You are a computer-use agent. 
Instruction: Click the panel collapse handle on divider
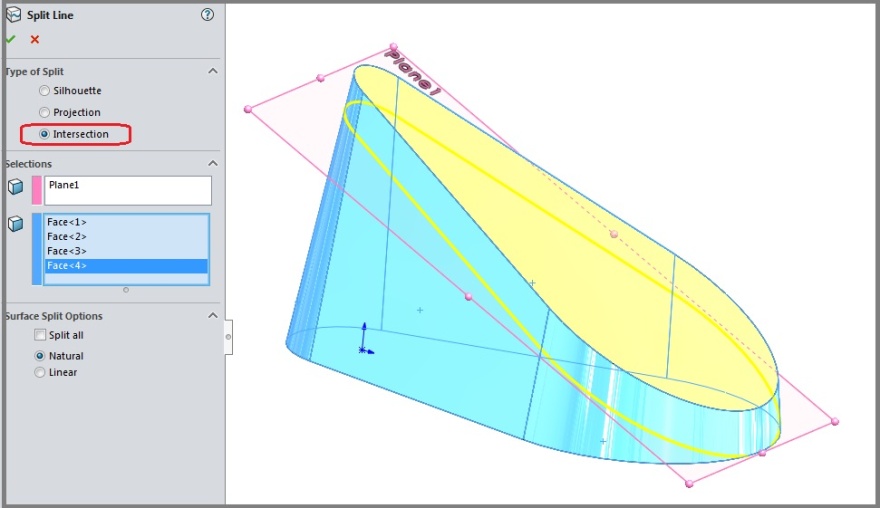[x=228, y=337]
